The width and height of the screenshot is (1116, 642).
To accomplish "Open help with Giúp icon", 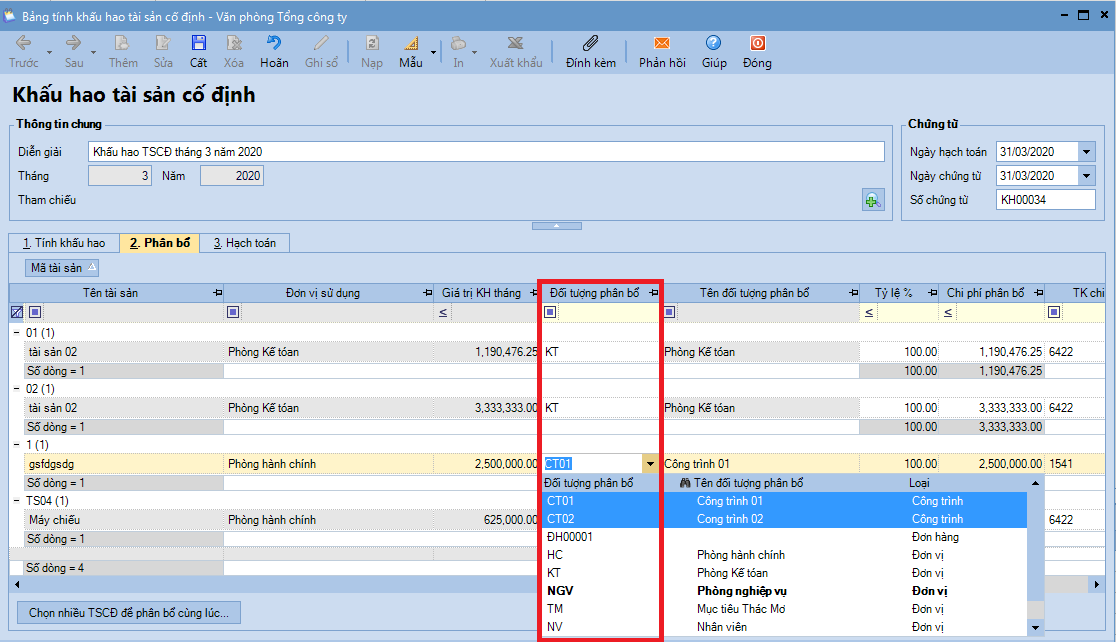I will (x=713, y=44).
